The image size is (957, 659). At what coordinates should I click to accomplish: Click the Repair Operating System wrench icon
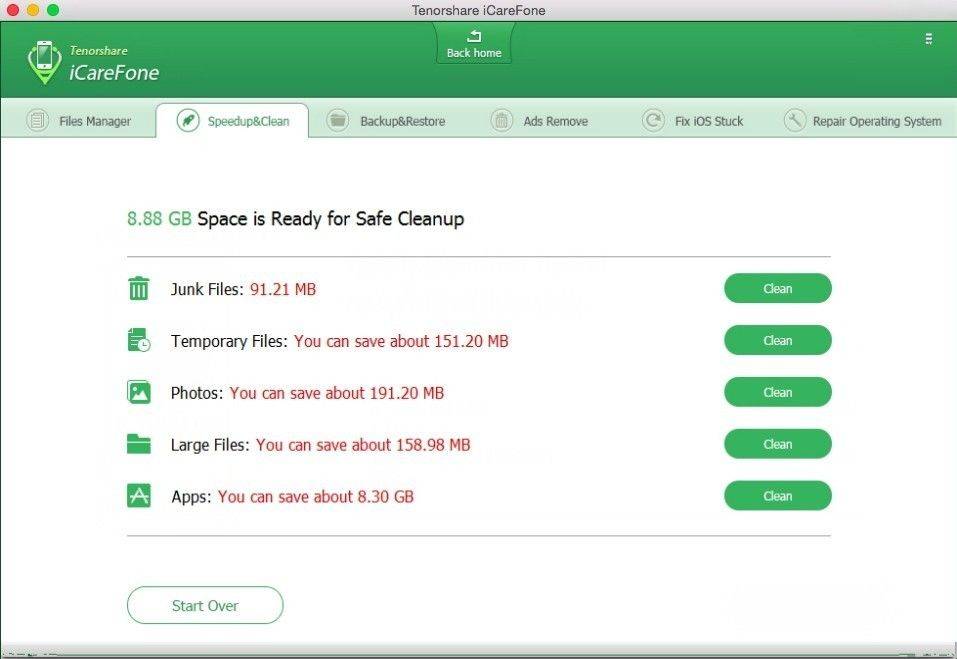coord(795,120)
